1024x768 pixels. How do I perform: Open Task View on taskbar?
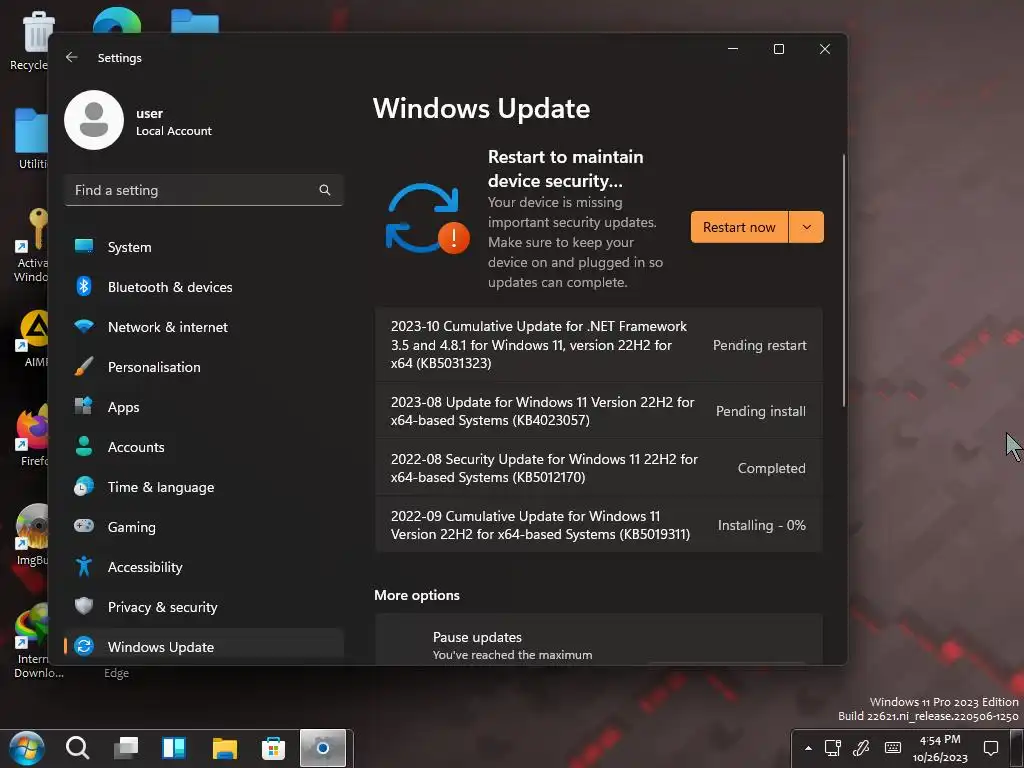click(x=126, y=748)
